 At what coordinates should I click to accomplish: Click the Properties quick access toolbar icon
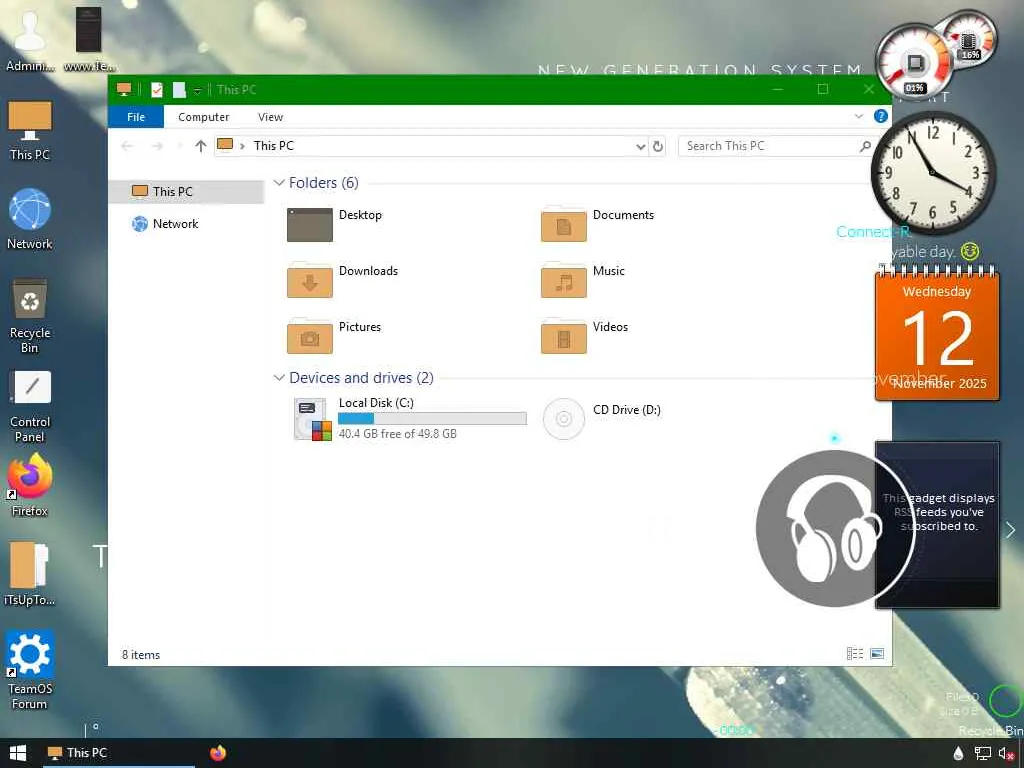(x=157, y=89)
